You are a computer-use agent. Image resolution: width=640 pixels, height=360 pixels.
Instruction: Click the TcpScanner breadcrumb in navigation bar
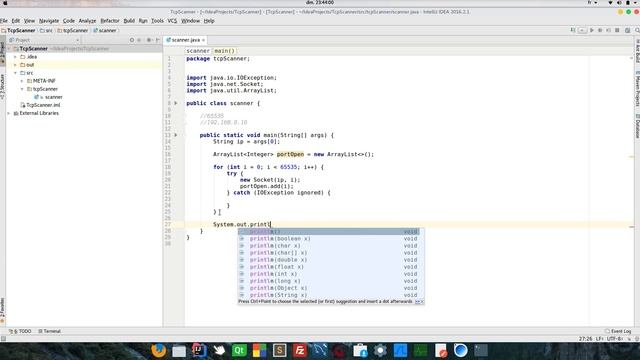click(18, 31)
